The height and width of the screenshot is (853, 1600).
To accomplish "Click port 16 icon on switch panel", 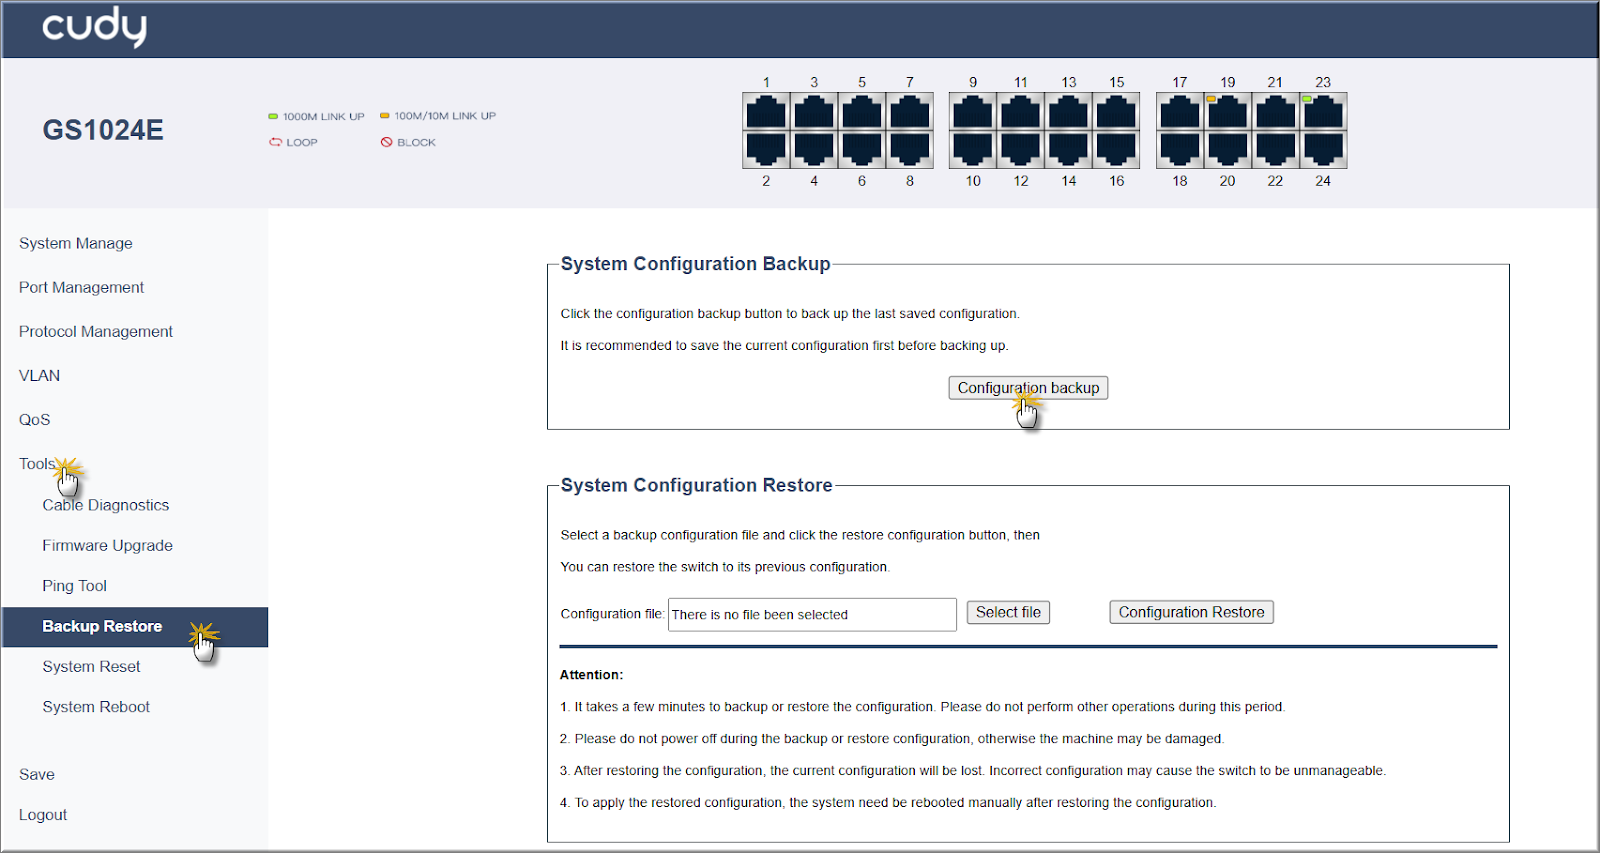I will pos(1117,149).
